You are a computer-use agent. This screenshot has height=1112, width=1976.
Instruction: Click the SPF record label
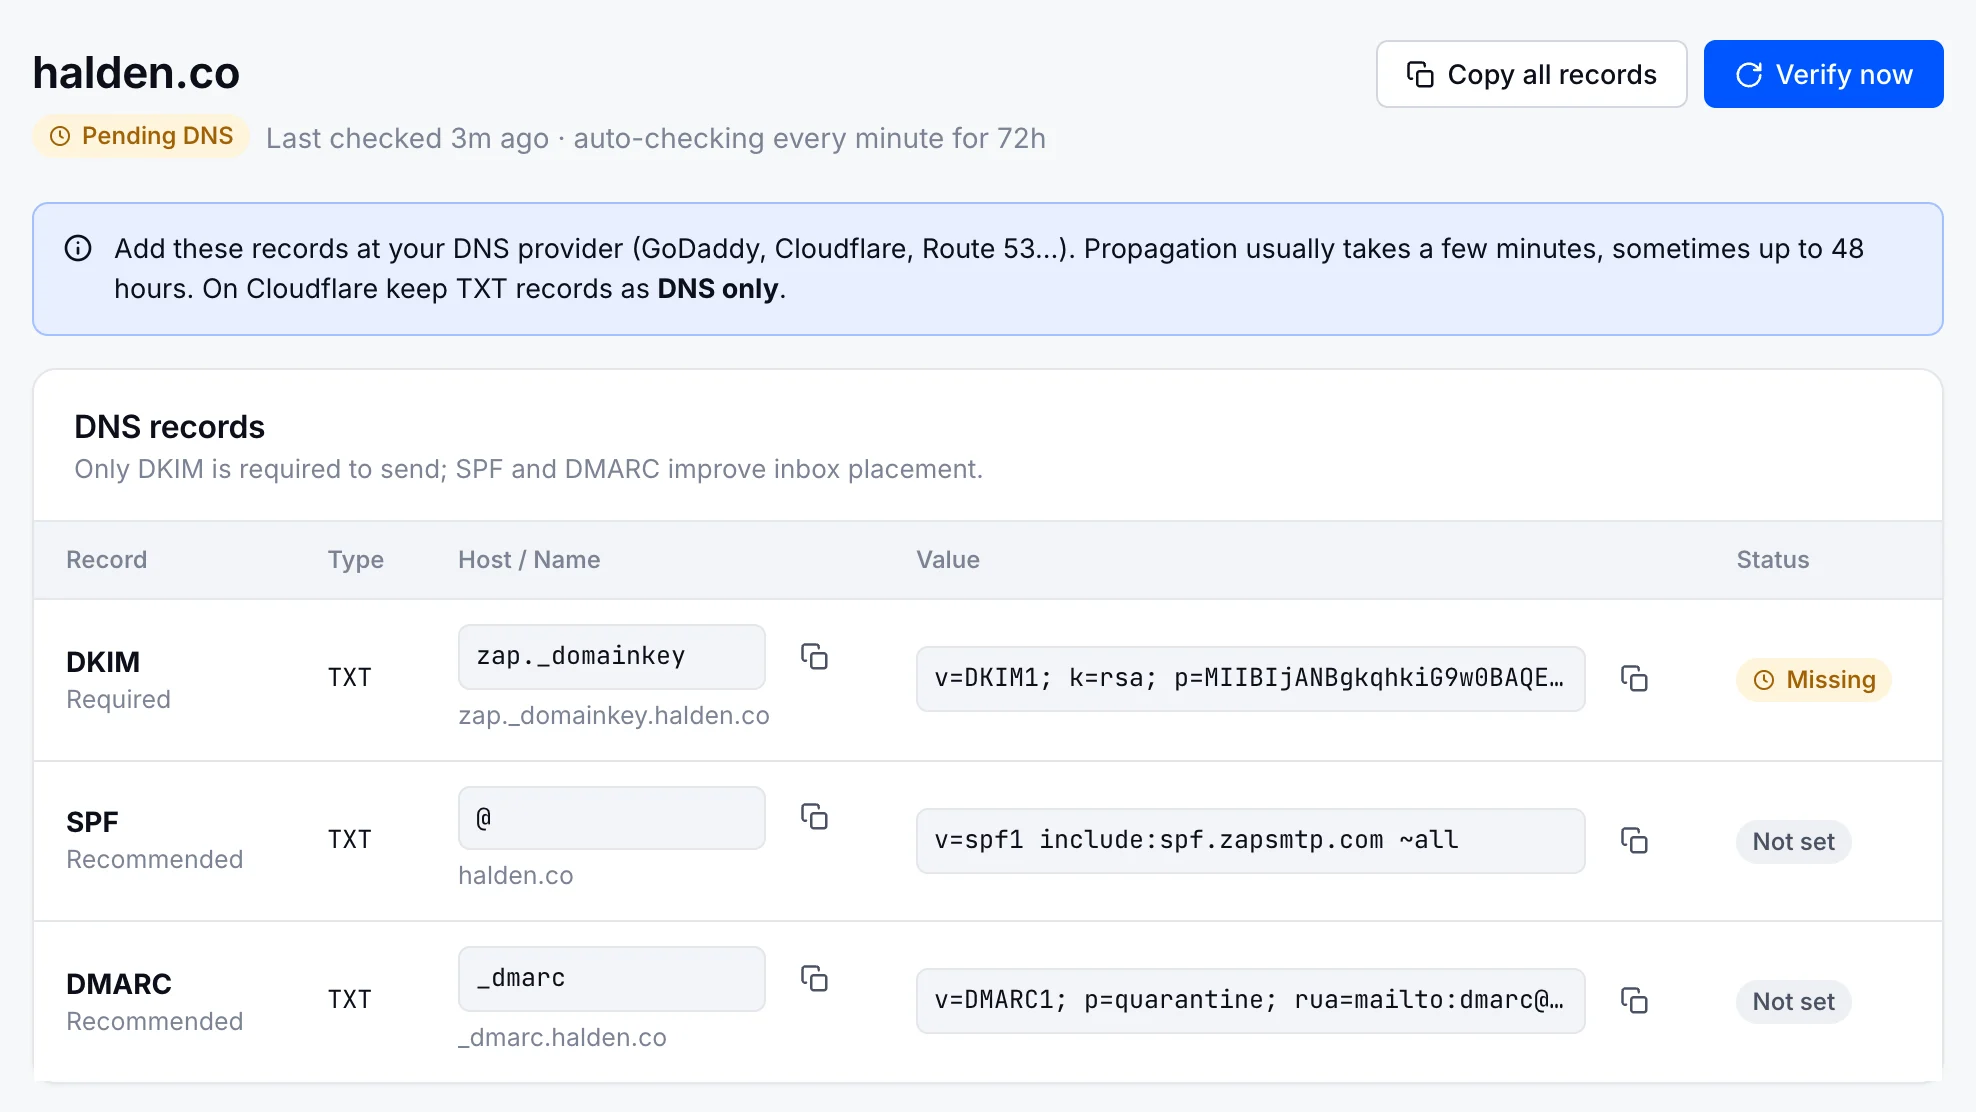click(x=92, y=822)
